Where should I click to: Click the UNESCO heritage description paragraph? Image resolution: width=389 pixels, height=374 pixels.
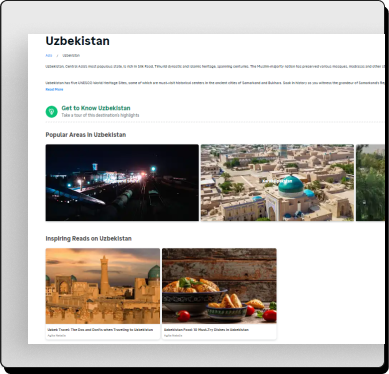coord(215,83)
